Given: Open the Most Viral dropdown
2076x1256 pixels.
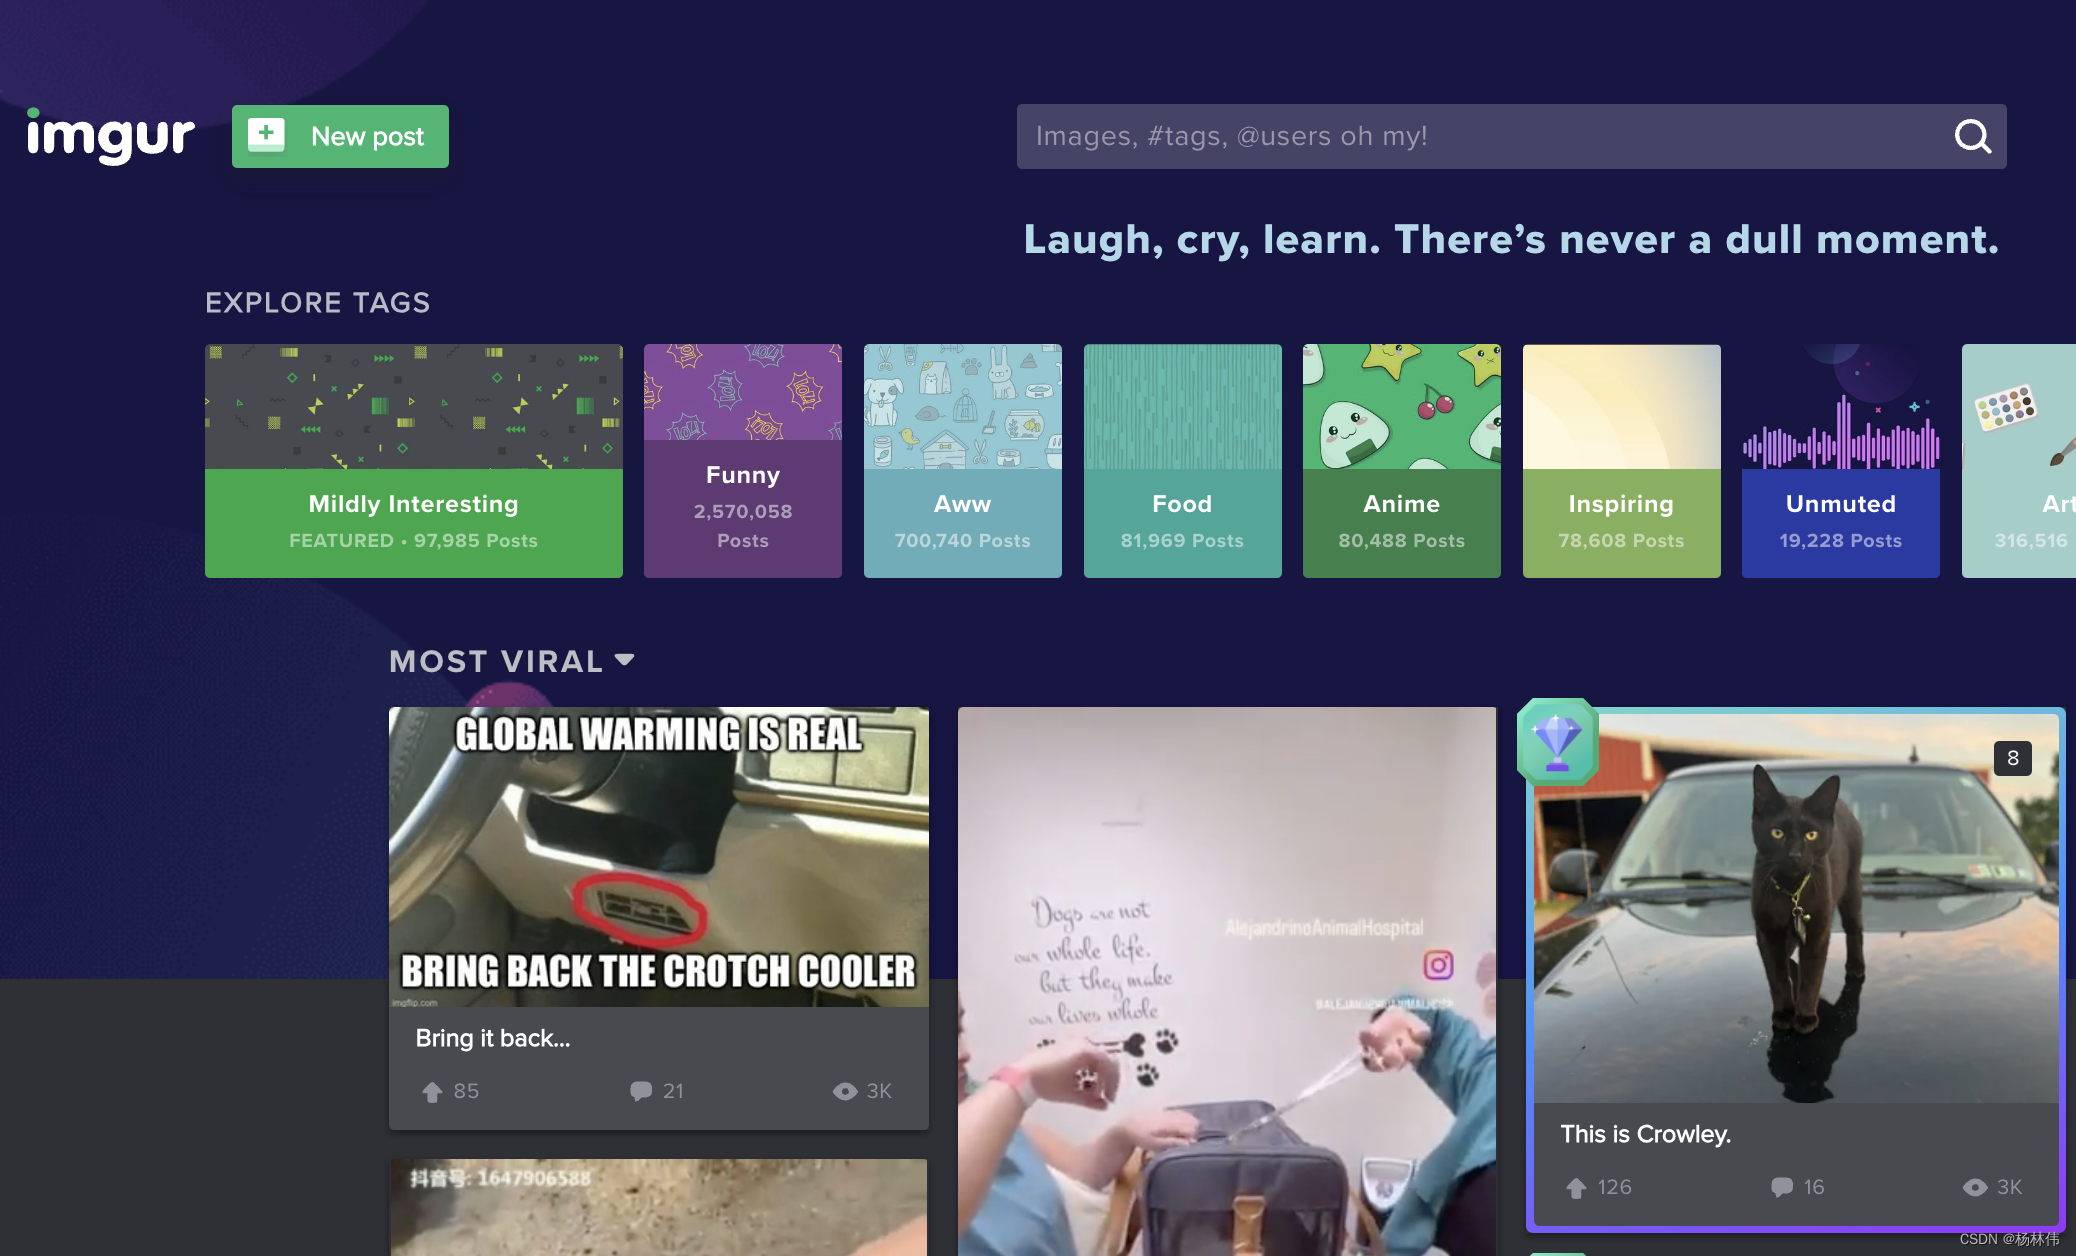Looking at the screenshot, I should (x=512, y=661).
